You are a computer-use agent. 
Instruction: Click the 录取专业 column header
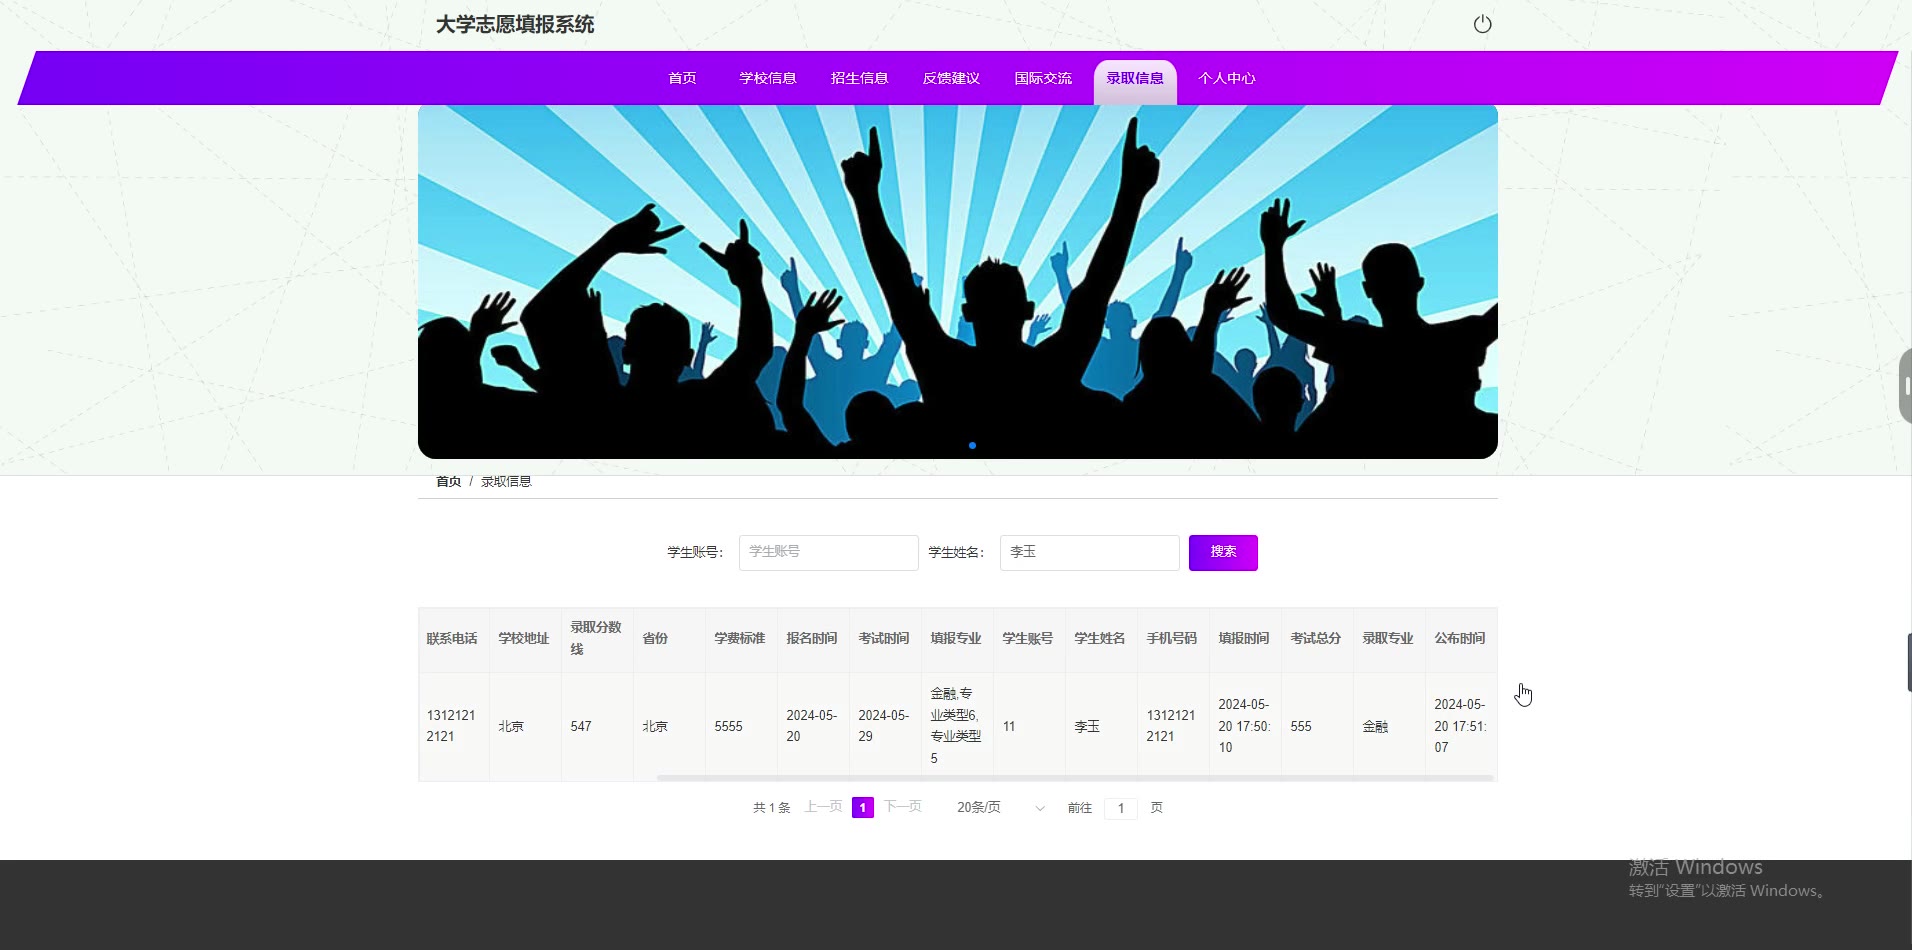(1388, 638)
